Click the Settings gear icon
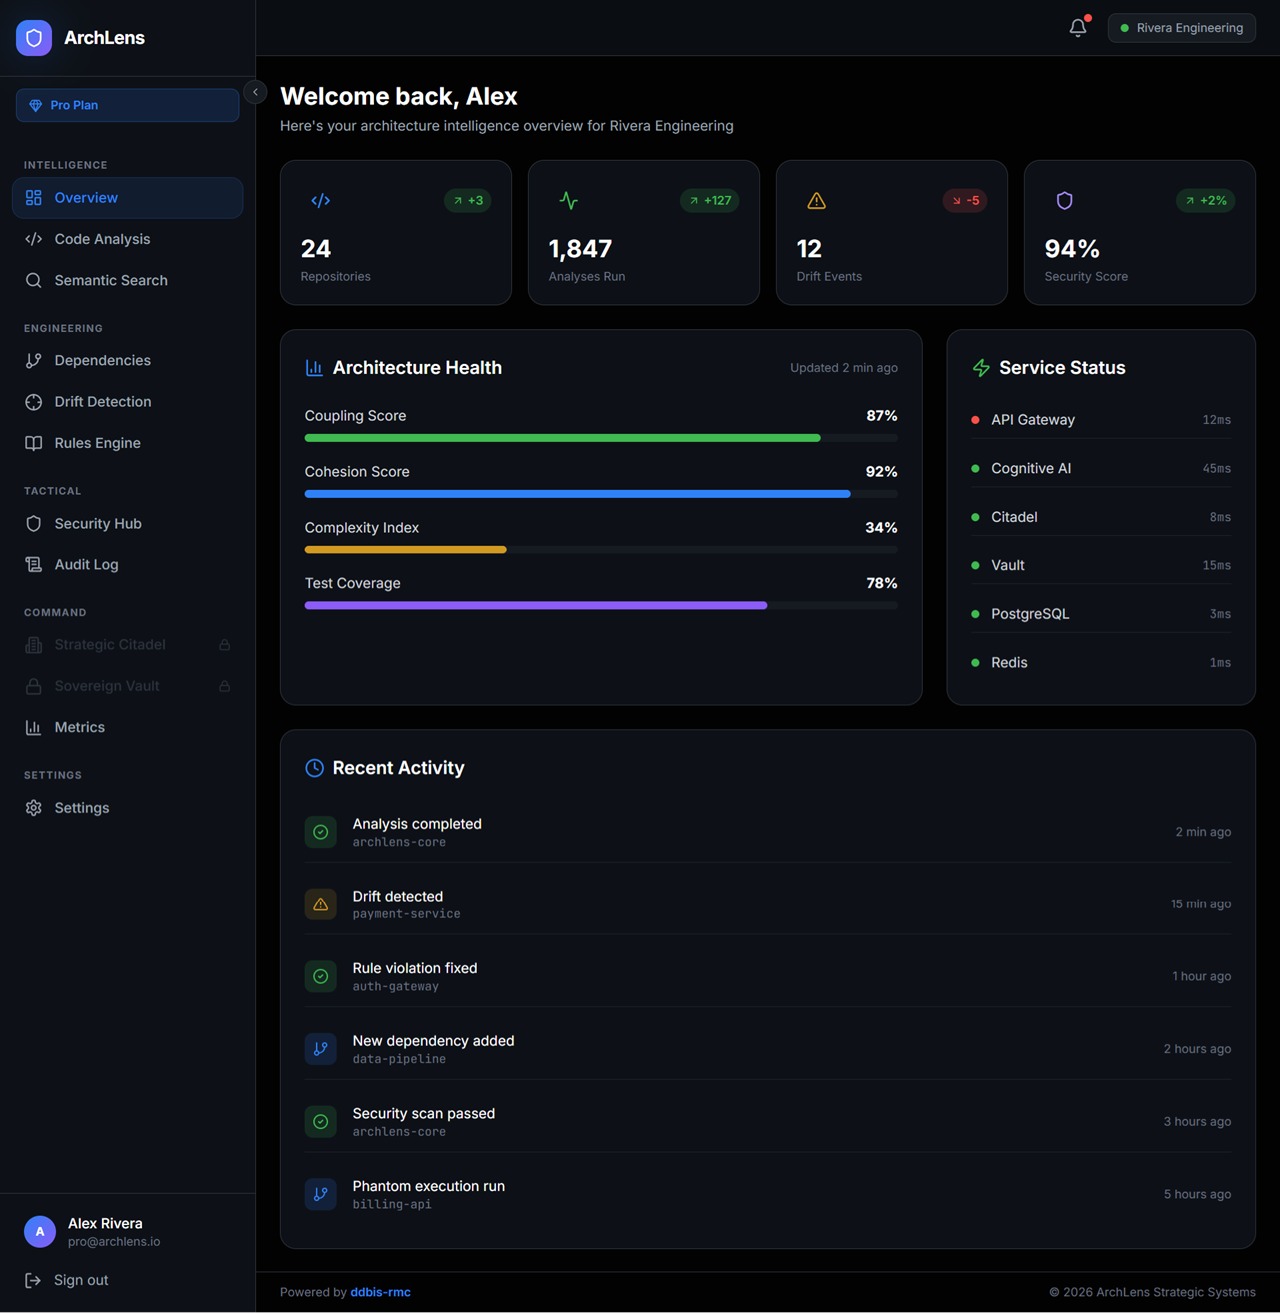This screenshot has width=1280, height=1315. coord(34,808)
